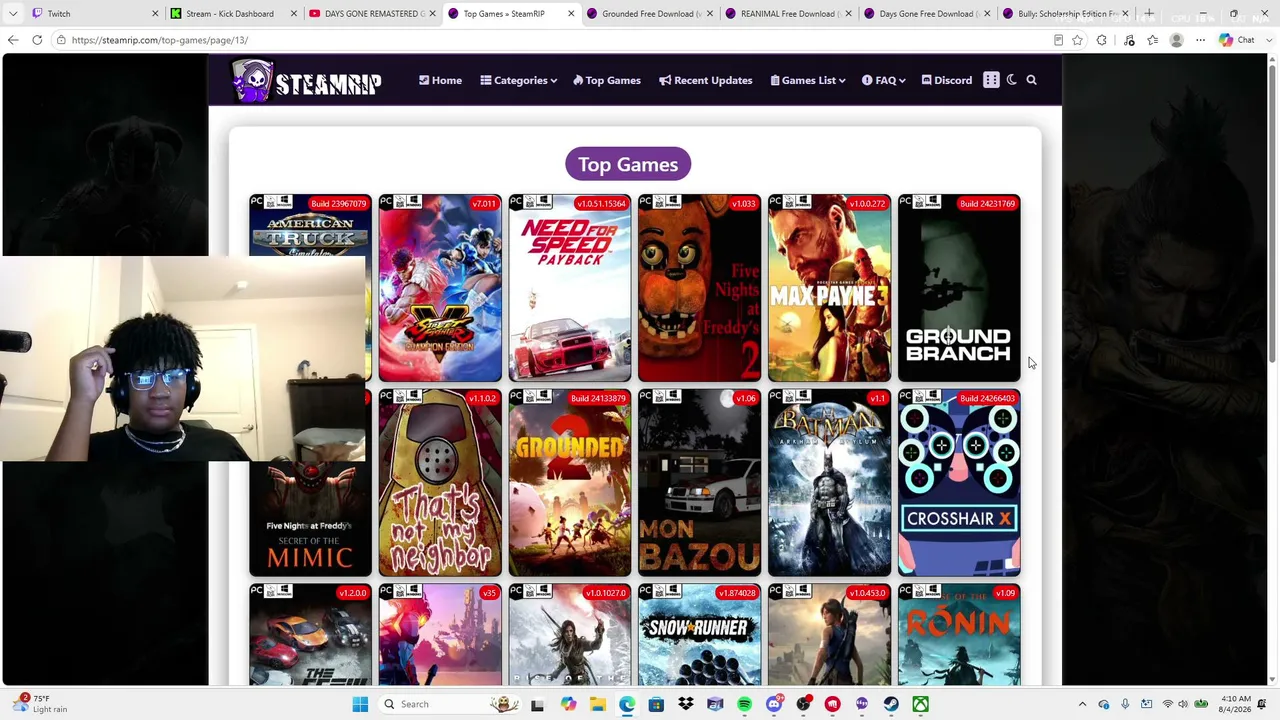
Task: Open Edge settings and more menu
Action: click(1200, 40)
